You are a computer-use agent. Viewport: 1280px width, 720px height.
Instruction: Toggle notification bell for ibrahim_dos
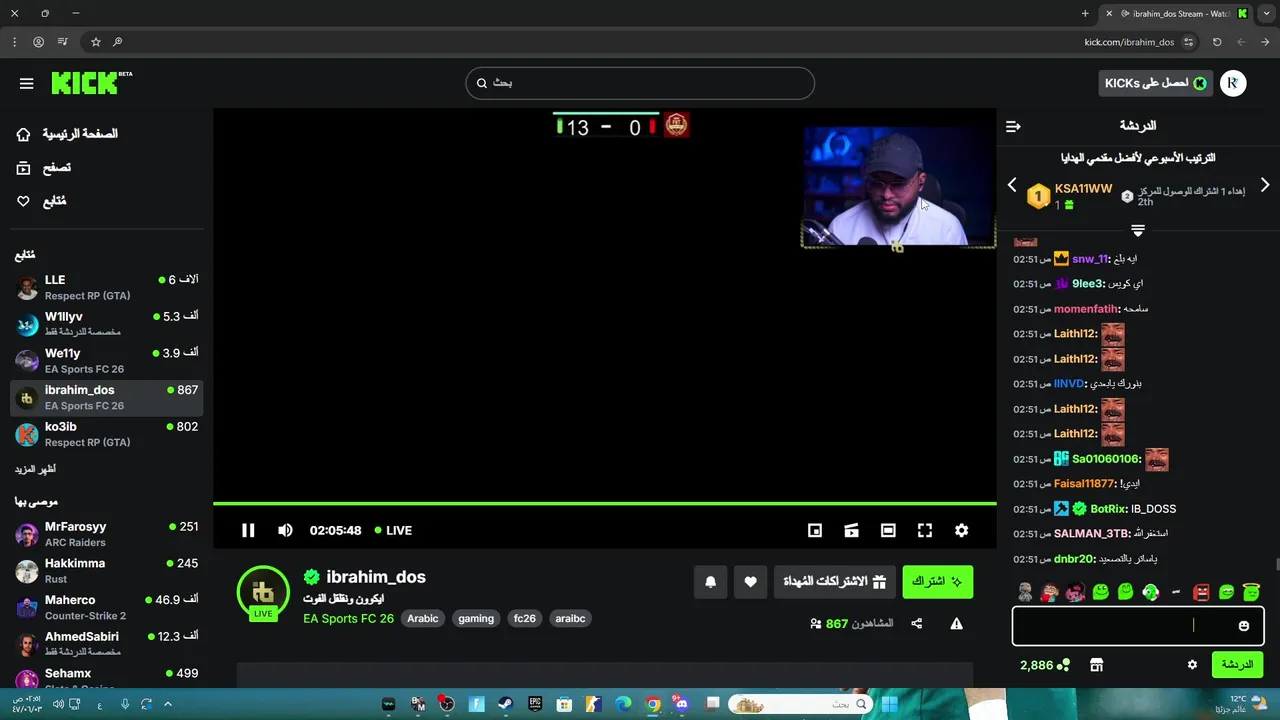tap(711, 582)
